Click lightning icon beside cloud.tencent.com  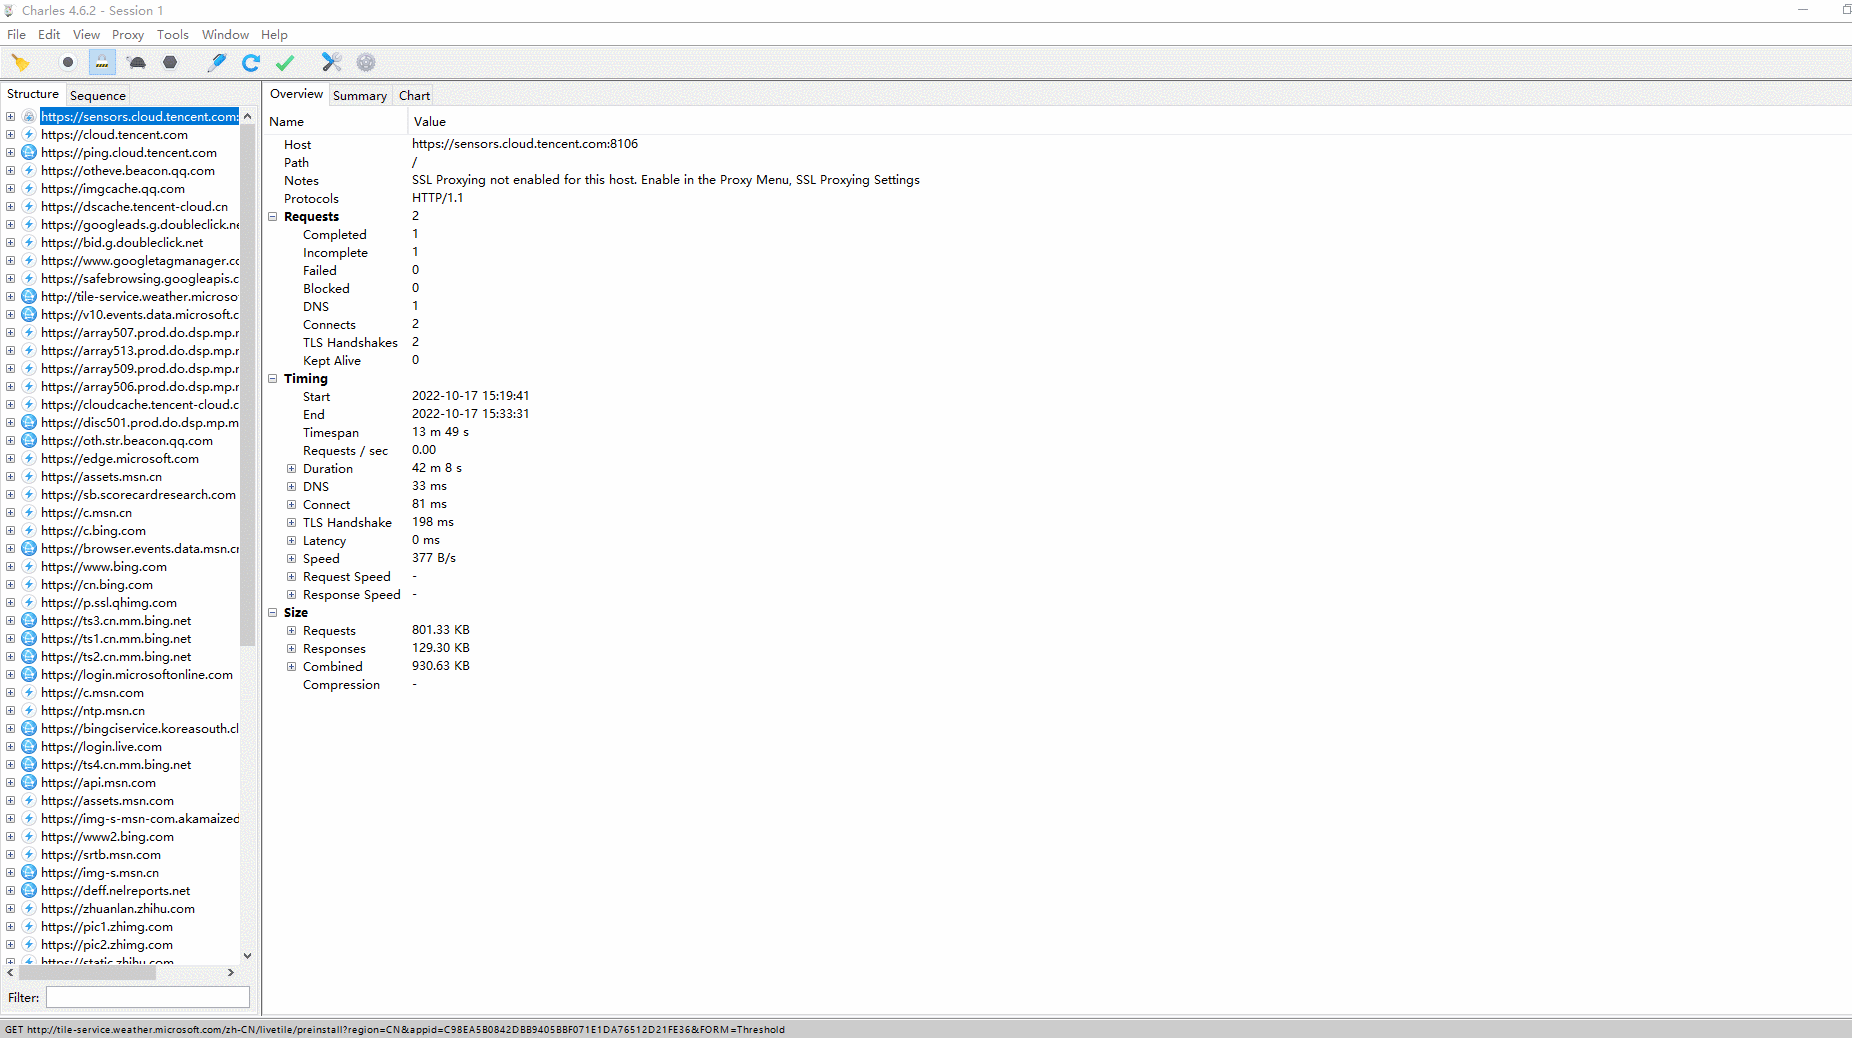tap(29, 135)
